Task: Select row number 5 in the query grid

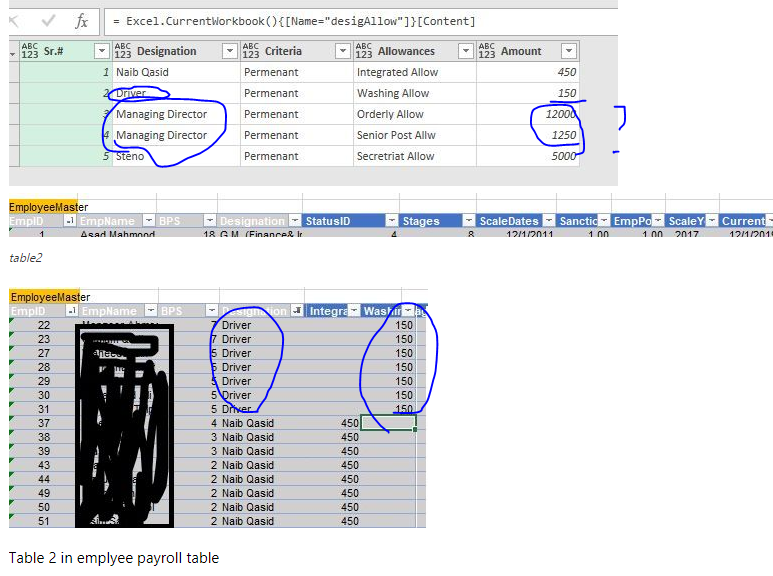Action: coord(65,156)
